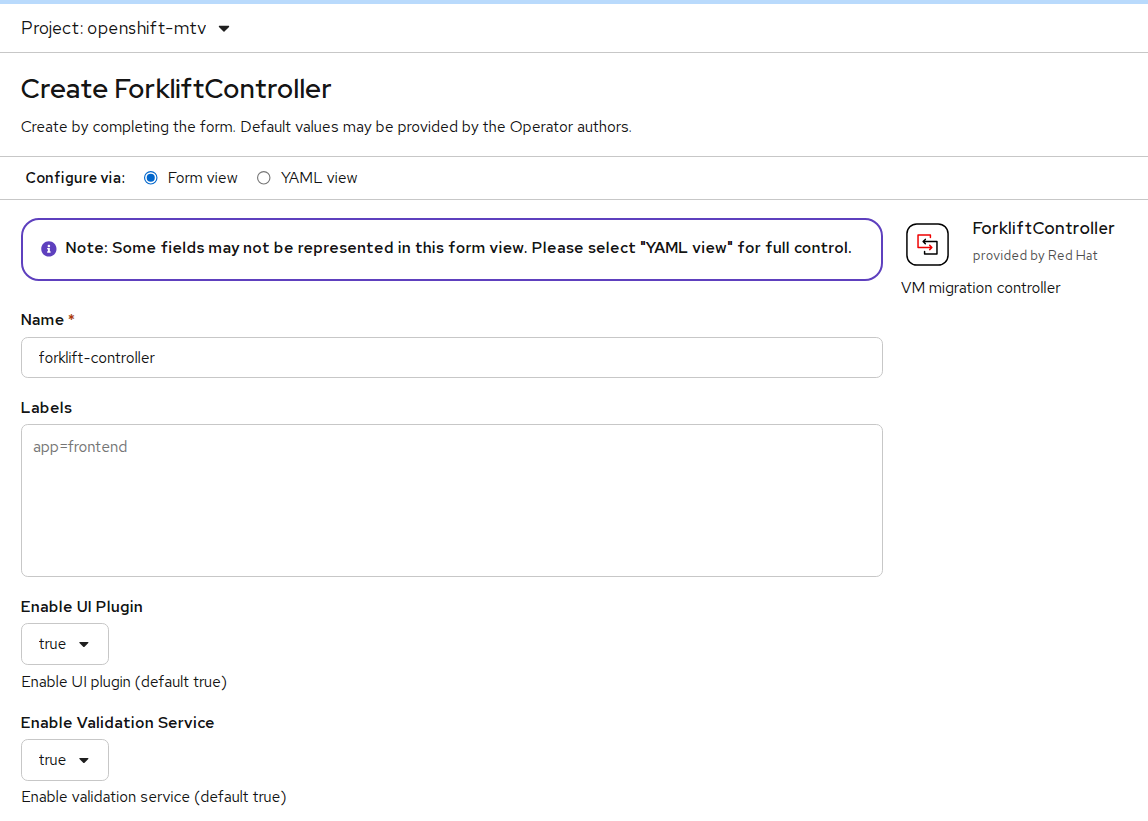
Task: Click the Labels field label
Action: point(47,408)
